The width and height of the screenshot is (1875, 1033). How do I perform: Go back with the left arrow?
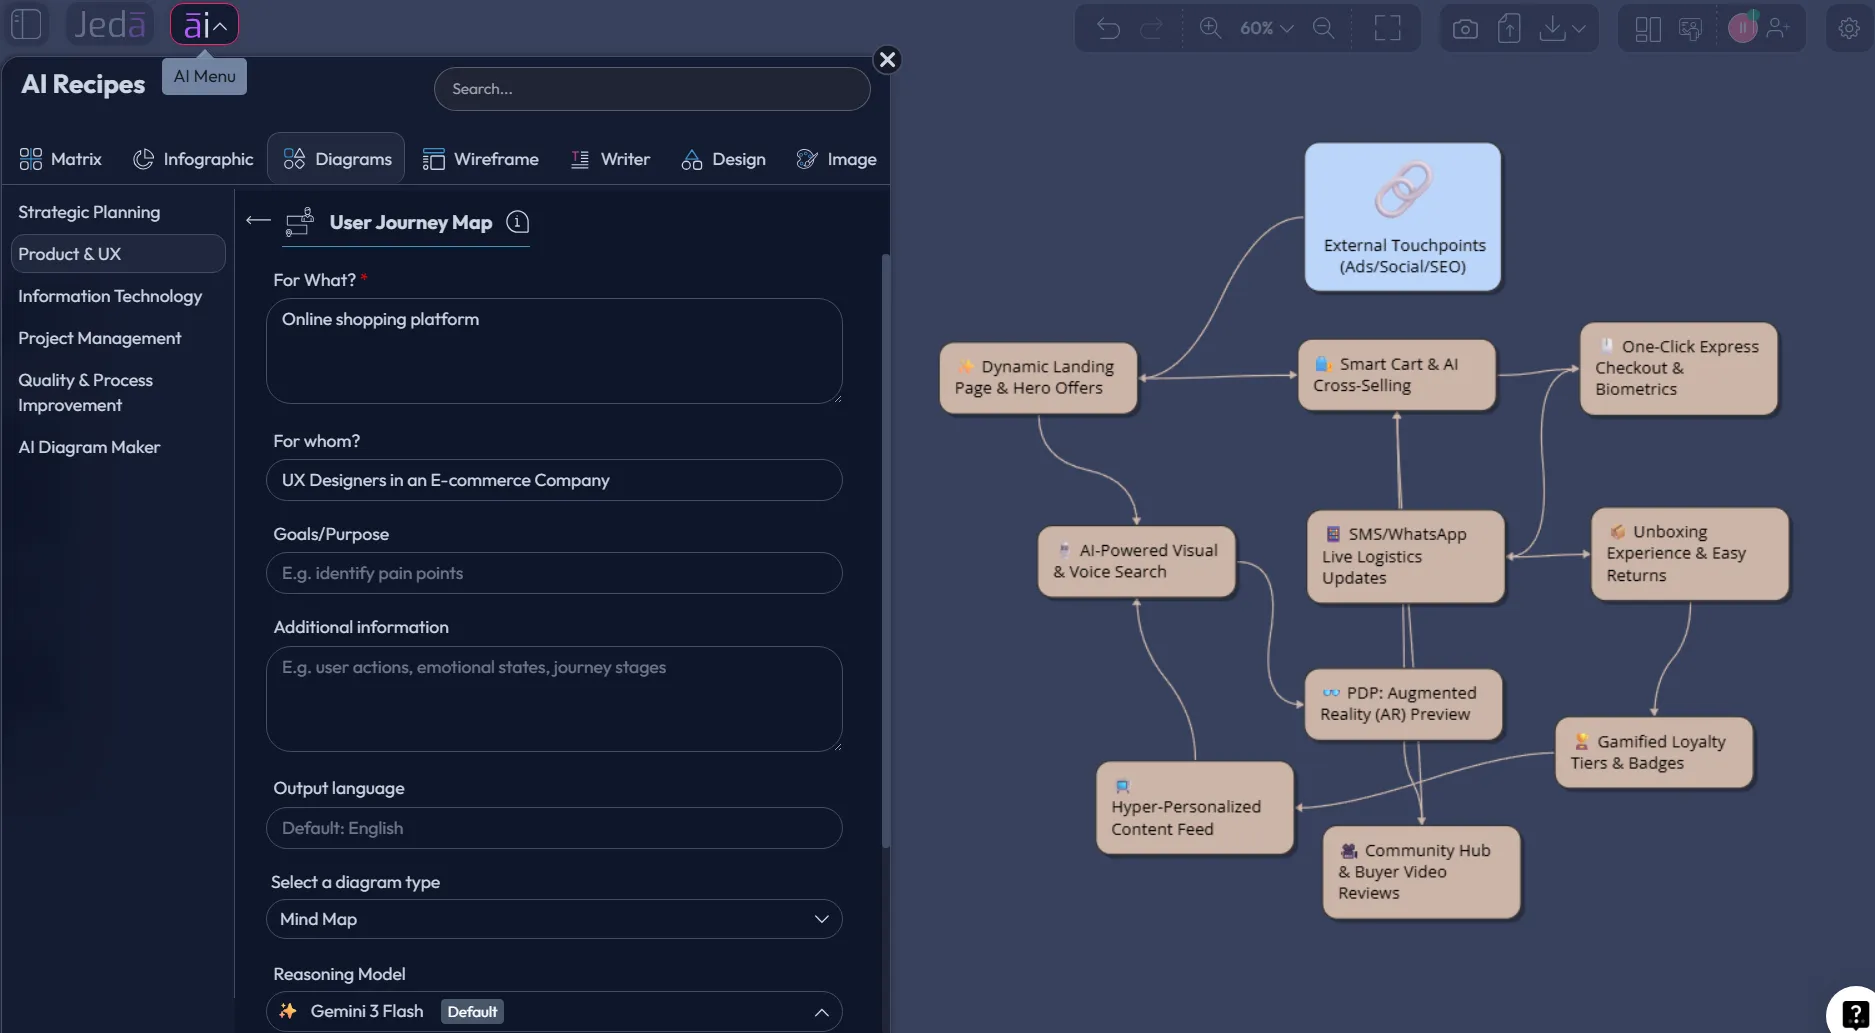point(258,221)
